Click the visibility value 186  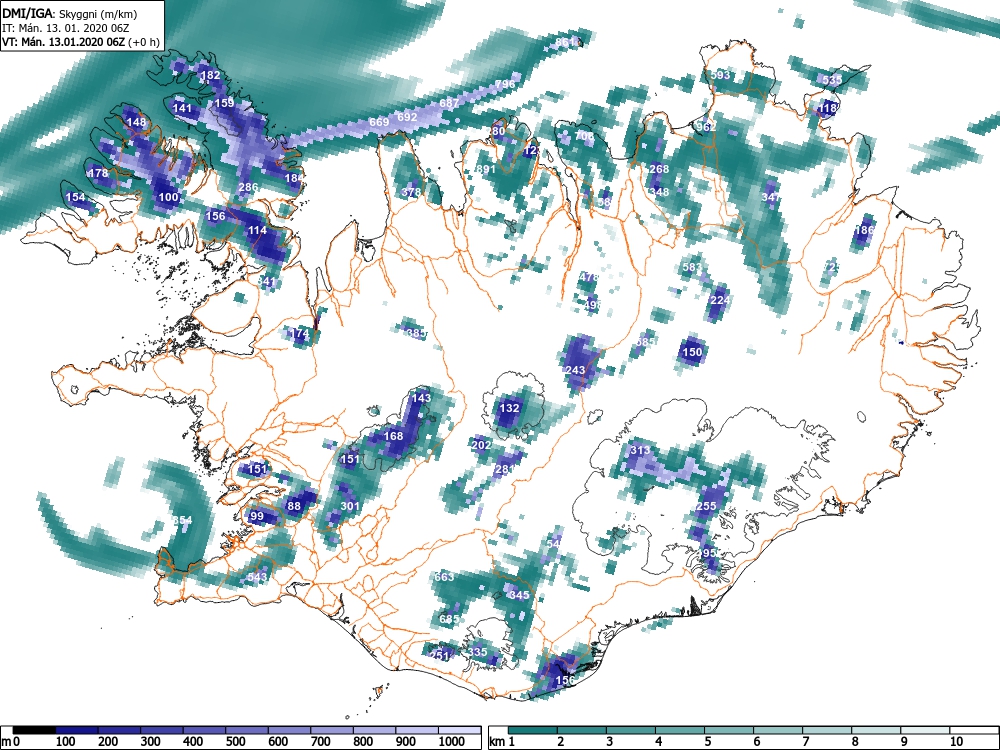(864, 230)
